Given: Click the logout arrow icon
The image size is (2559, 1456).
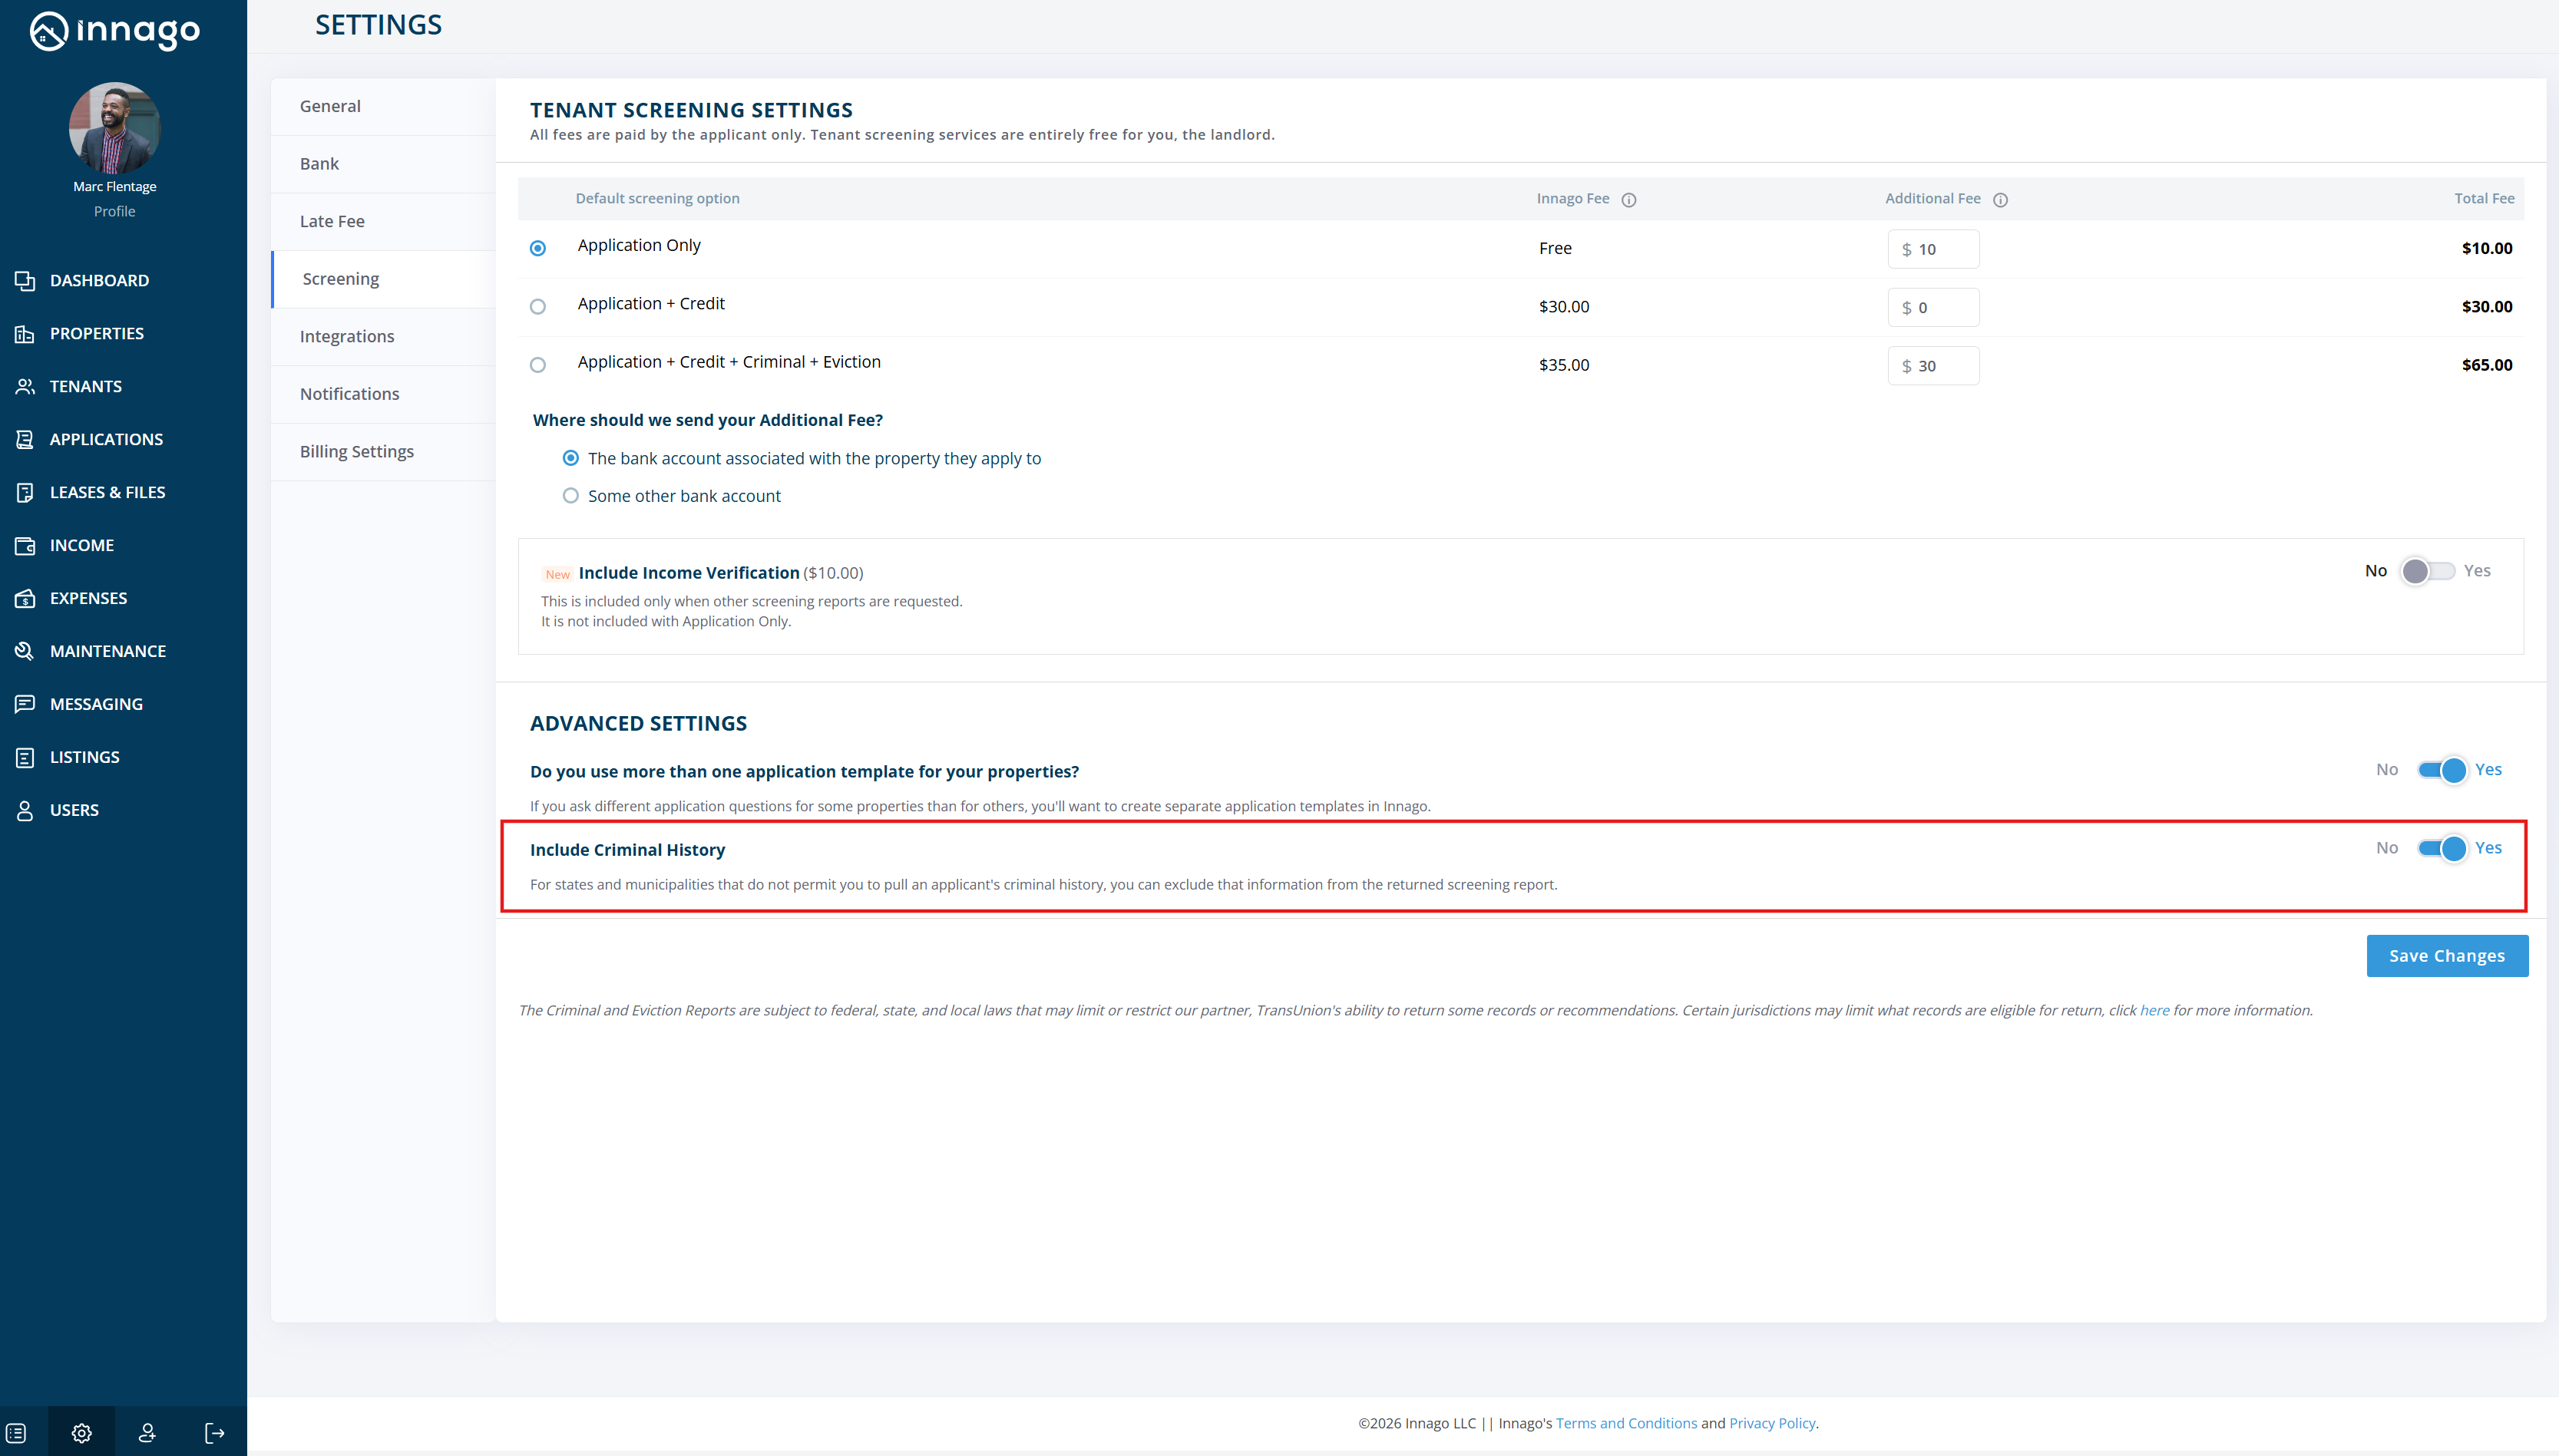Looking at the screenshot, I should [214, 1433].
